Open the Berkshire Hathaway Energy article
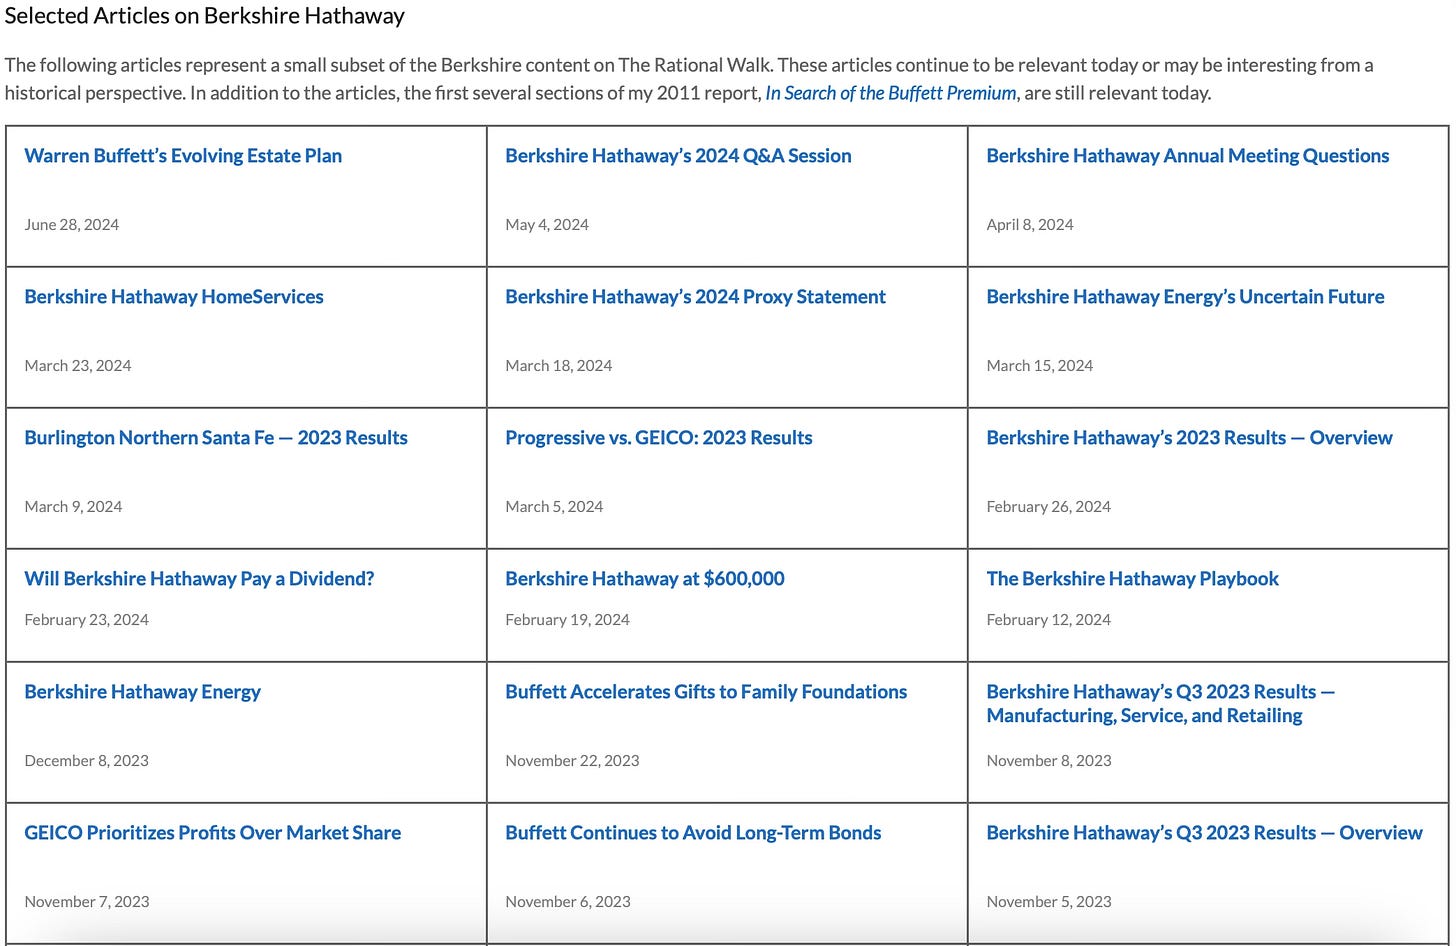Viewport: 1456px width, 946px height. (142, 692)
